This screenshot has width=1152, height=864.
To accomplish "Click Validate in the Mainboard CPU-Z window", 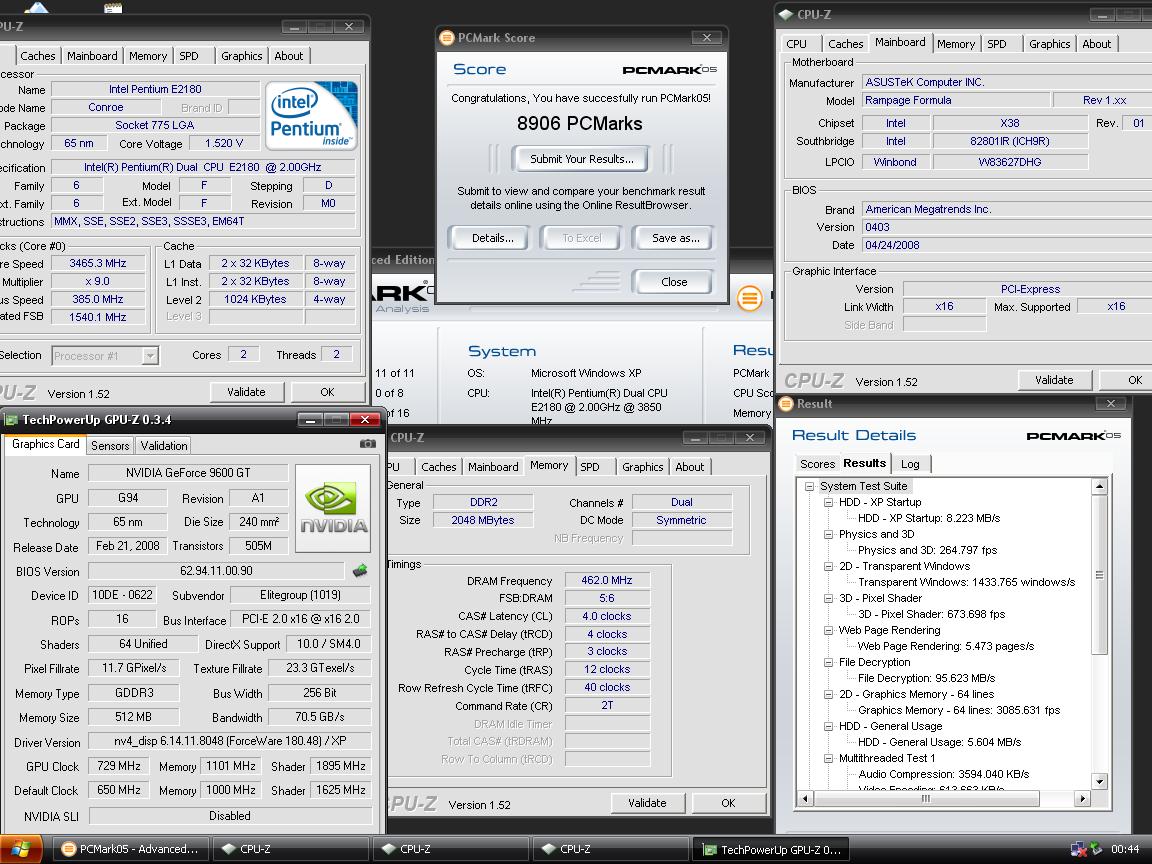I will click(x=1054, y=380).
